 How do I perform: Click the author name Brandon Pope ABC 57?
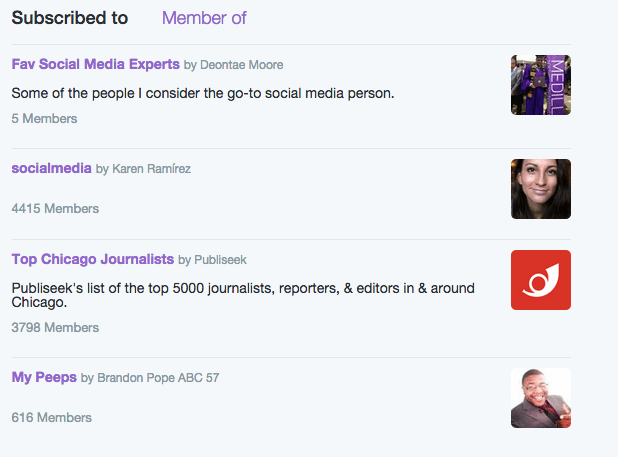click(x=158, y=377)
